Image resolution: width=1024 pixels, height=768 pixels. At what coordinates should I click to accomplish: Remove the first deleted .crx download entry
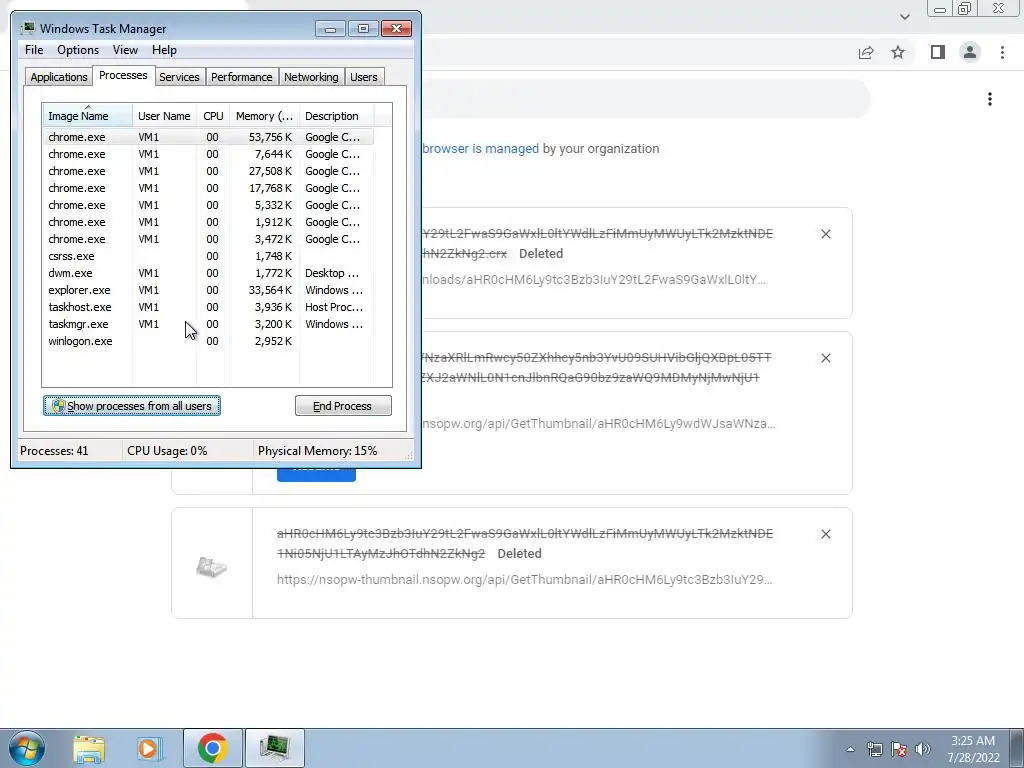coord(825,234)
